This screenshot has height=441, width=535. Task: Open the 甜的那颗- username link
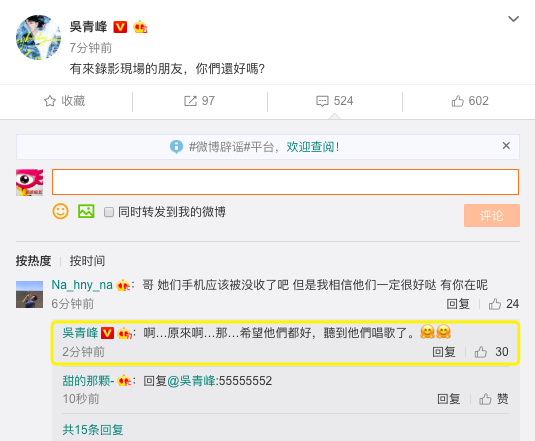coord(88,381)
